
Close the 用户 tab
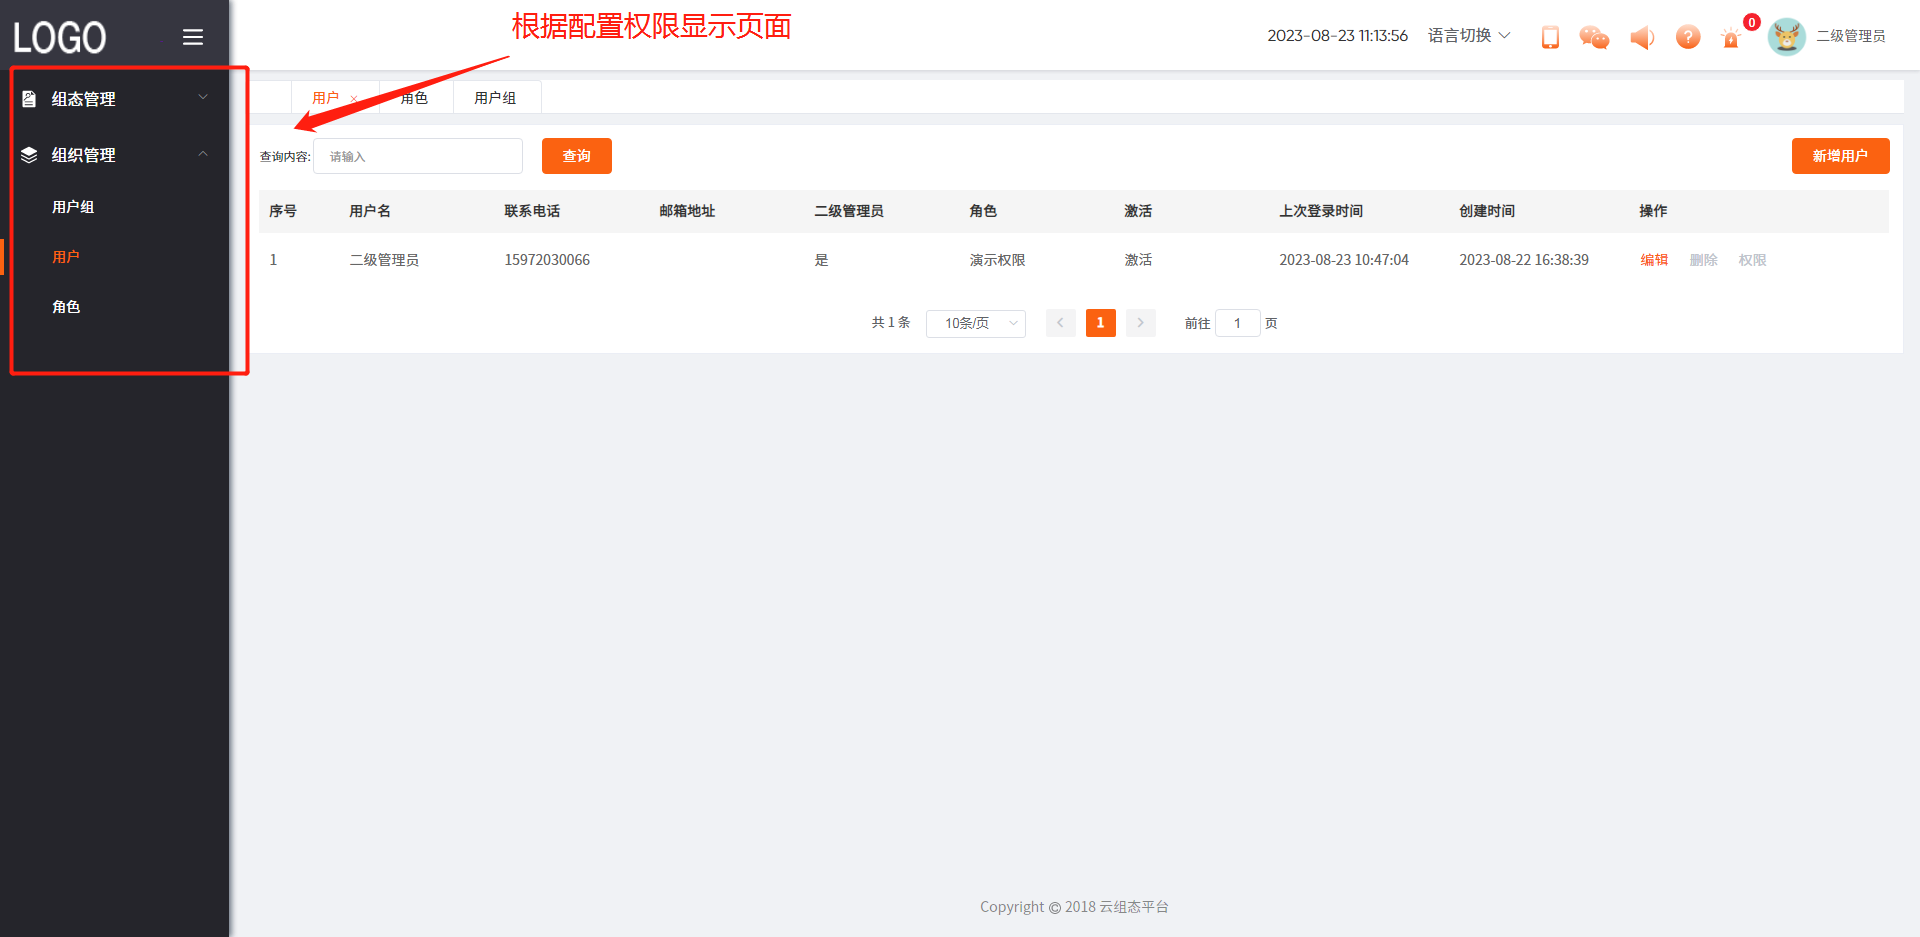click(354, 99)
